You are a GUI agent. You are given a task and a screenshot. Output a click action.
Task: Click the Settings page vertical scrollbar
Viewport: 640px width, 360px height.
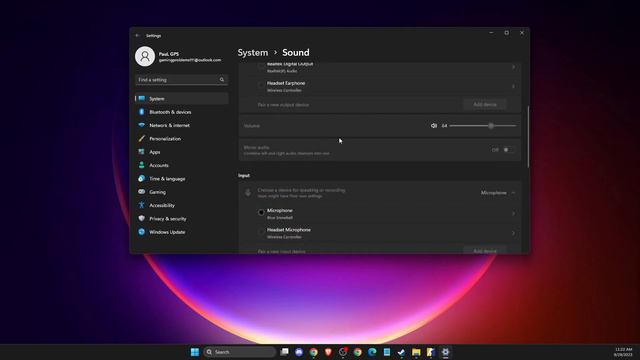tap(528, 137)
